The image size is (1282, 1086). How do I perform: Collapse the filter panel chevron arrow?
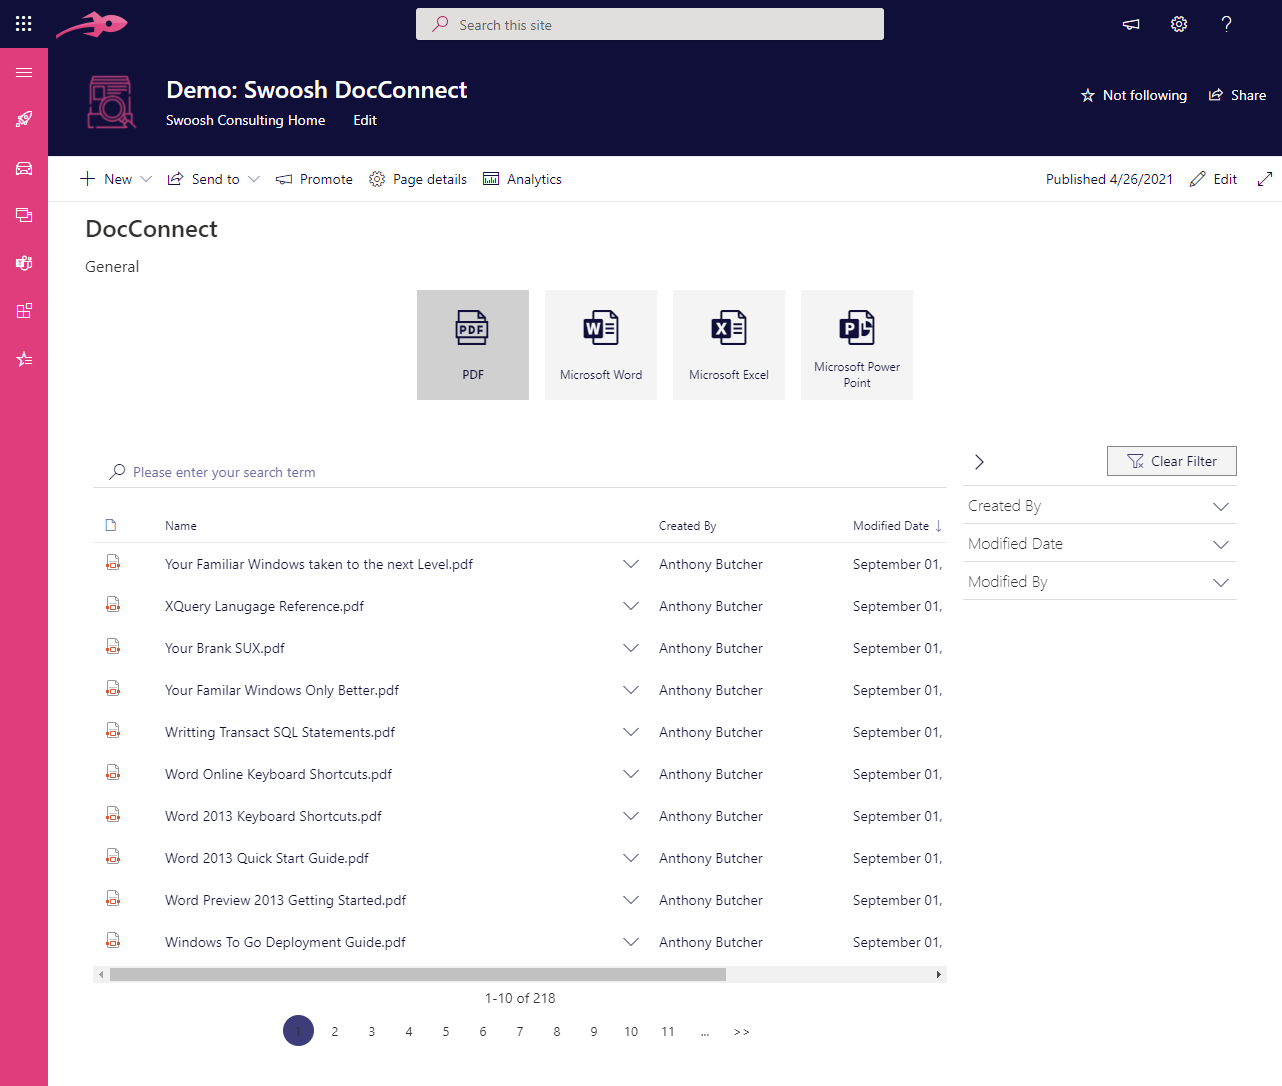tap(979, 461)
